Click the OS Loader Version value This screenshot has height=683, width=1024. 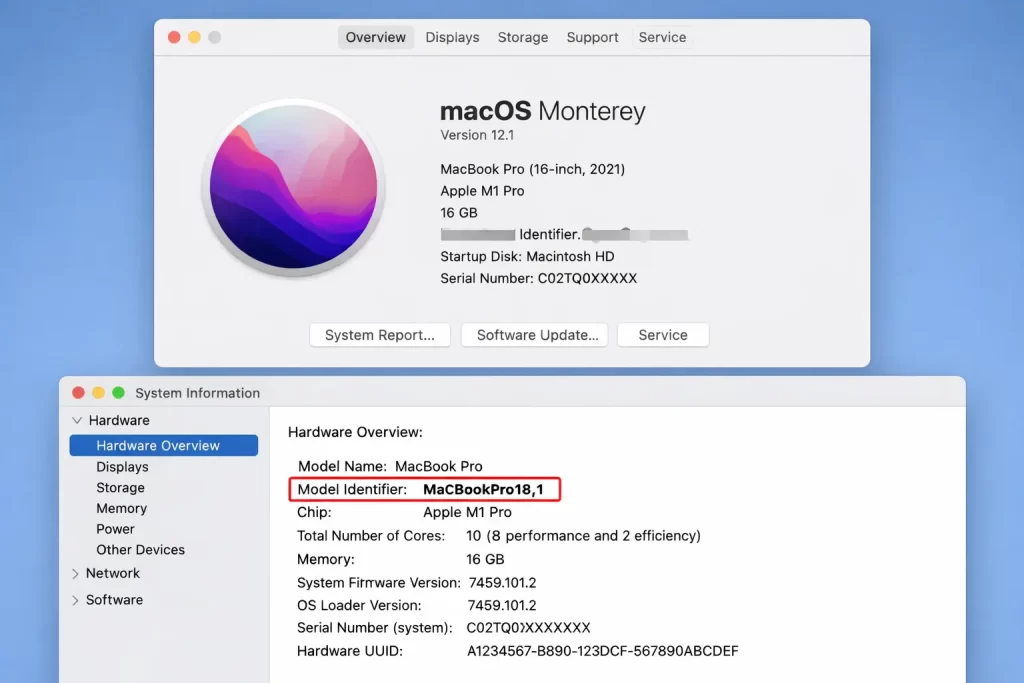(502, 605)
